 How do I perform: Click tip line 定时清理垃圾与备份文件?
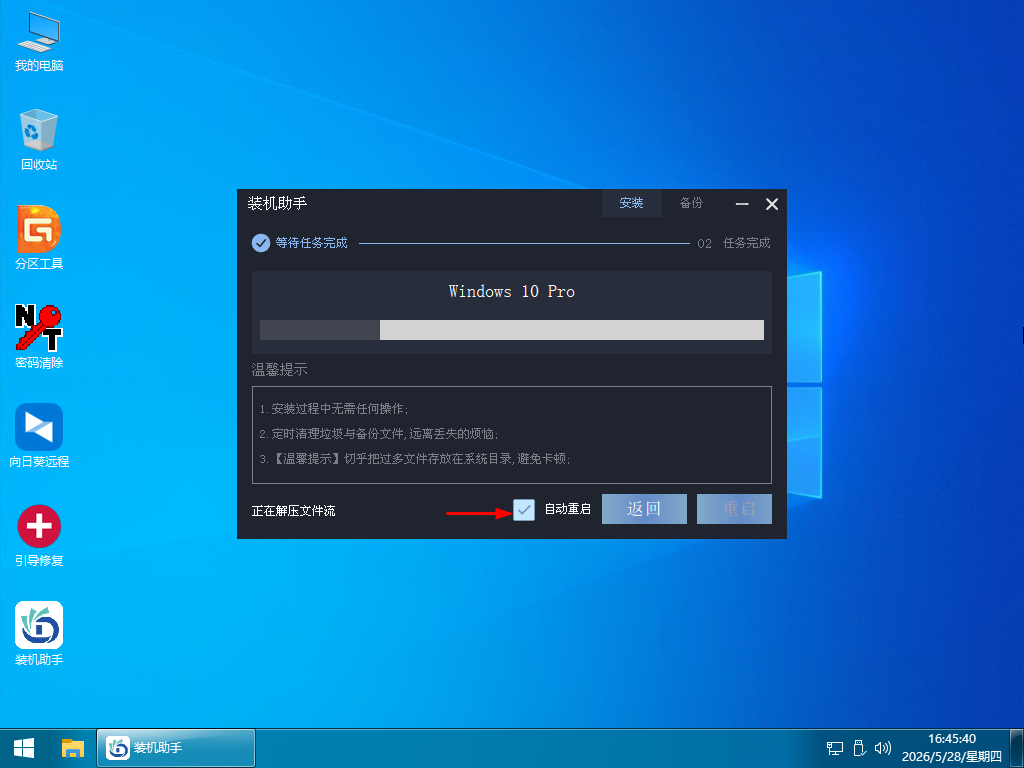click(379, 434)
